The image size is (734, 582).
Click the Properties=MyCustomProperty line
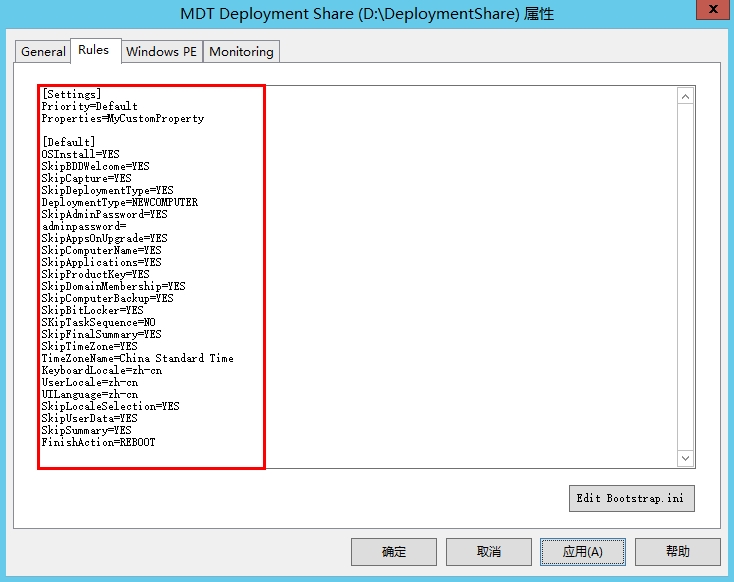pos(123,118)
